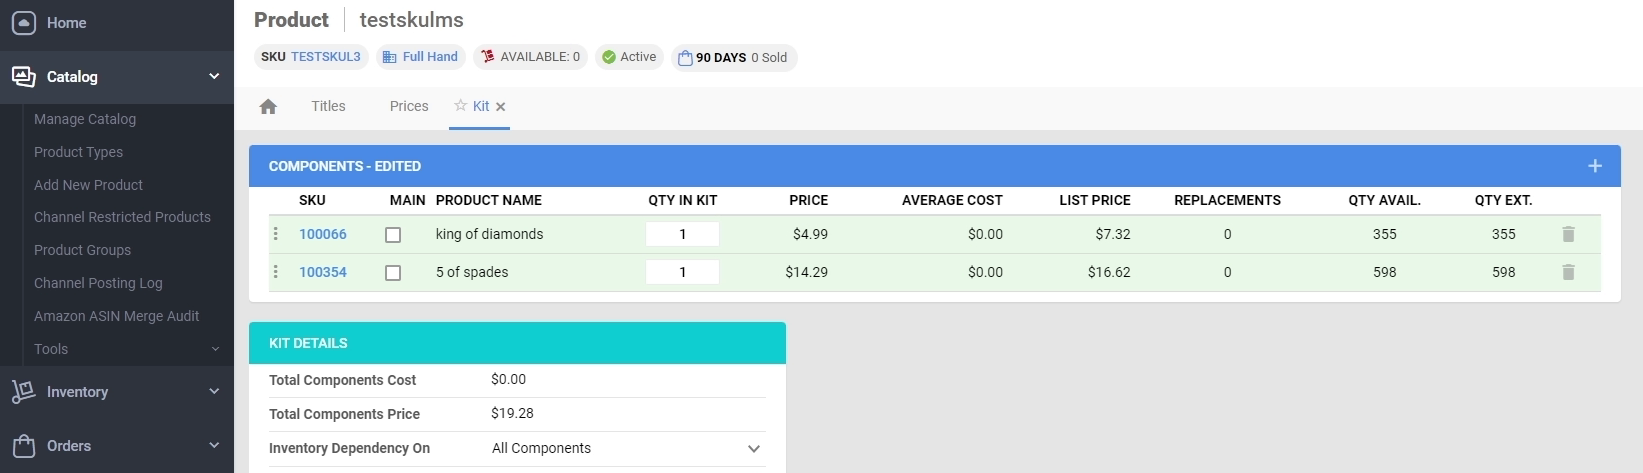Close the Kit tab
Viewport: 1643px width, 473px height.
(501, 107)
